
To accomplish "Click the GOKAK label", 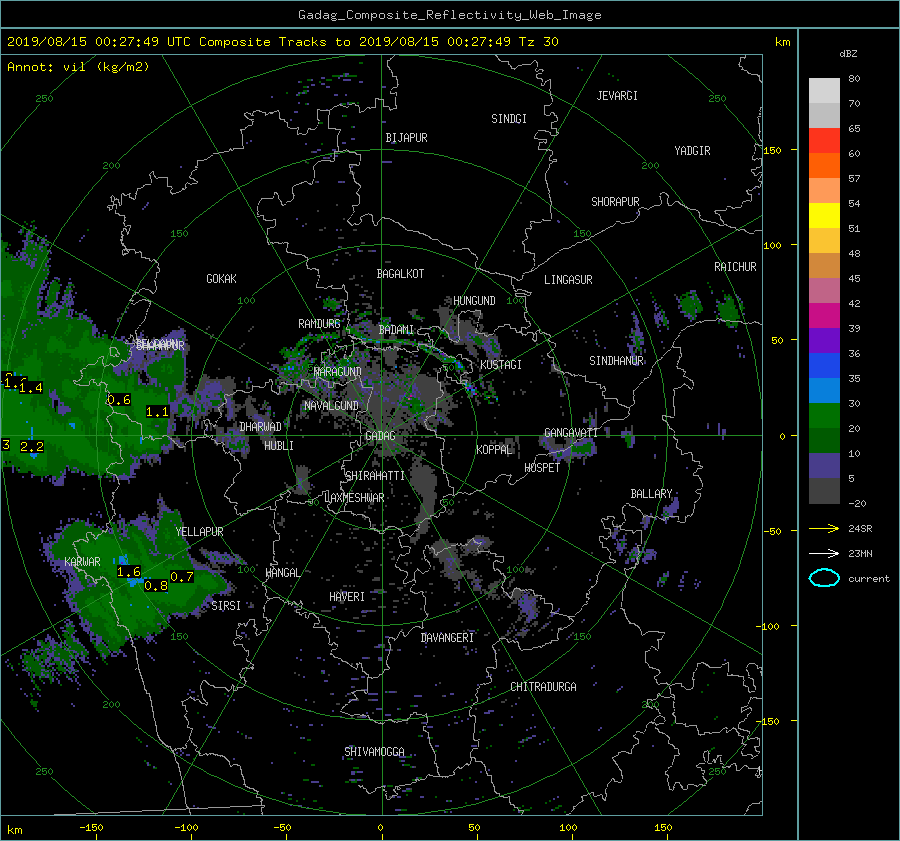I will coord(221,279).
